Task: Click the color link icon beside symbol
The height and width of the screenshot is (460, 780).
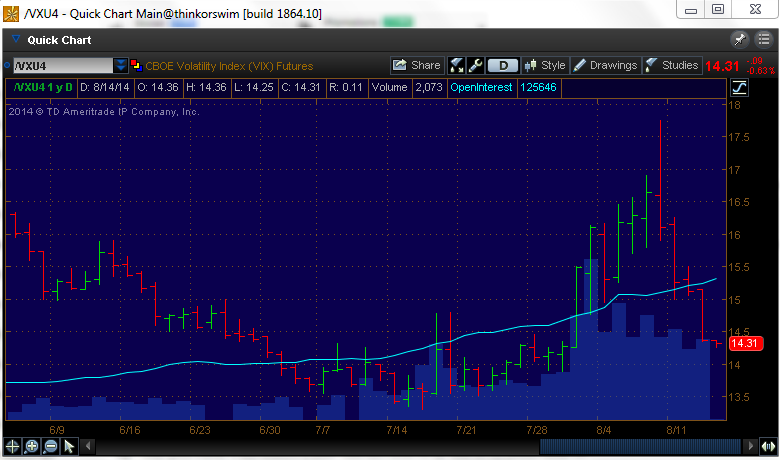Action: 137,65
